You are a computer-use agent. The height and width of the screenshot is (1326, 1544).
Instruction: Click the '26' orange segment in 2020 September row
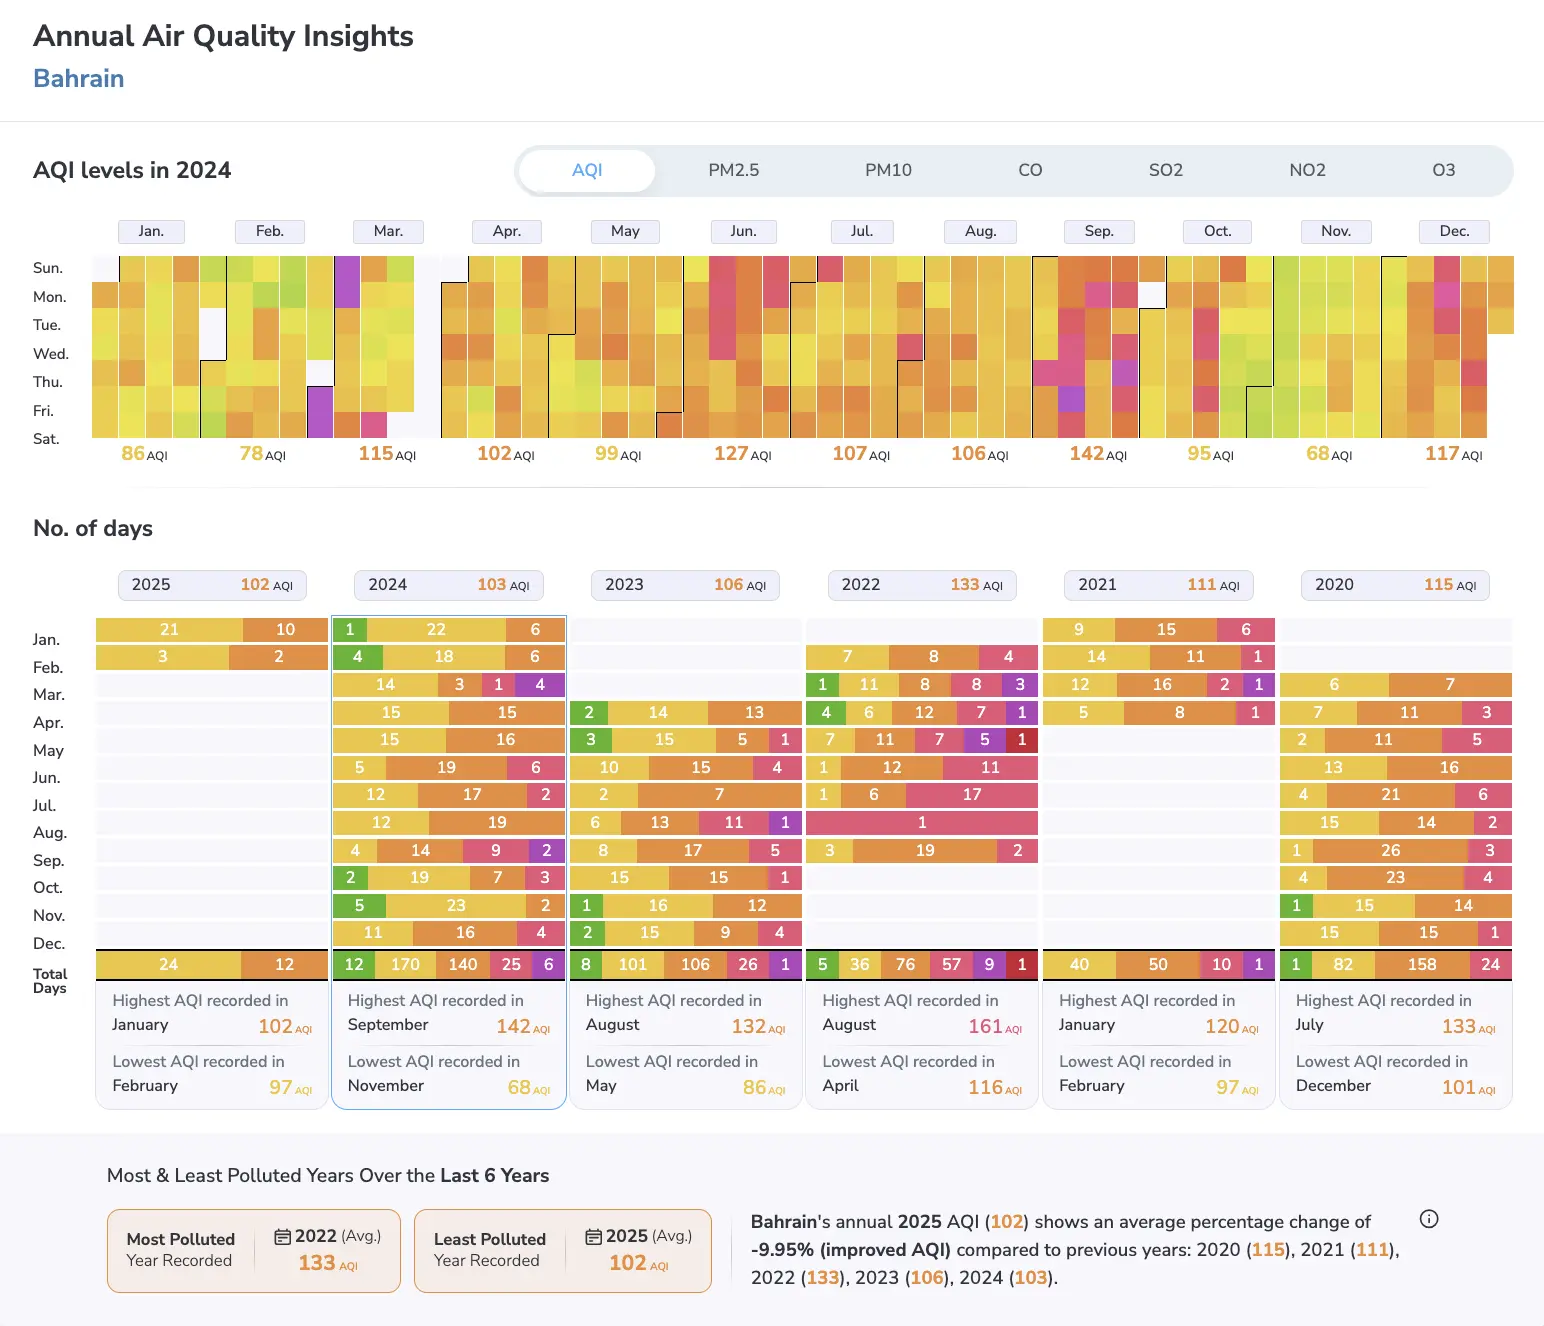coord(1391,850)
